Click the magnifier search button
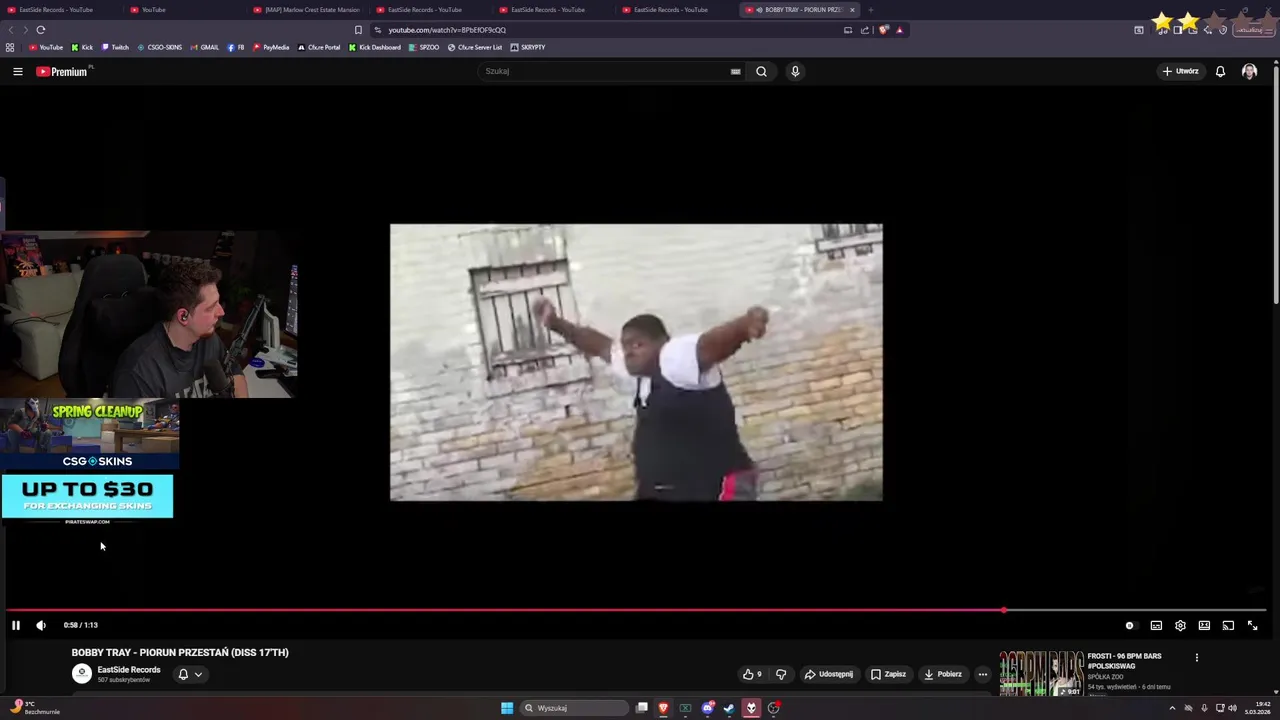The image size is (1280, 720). point(761,71)
